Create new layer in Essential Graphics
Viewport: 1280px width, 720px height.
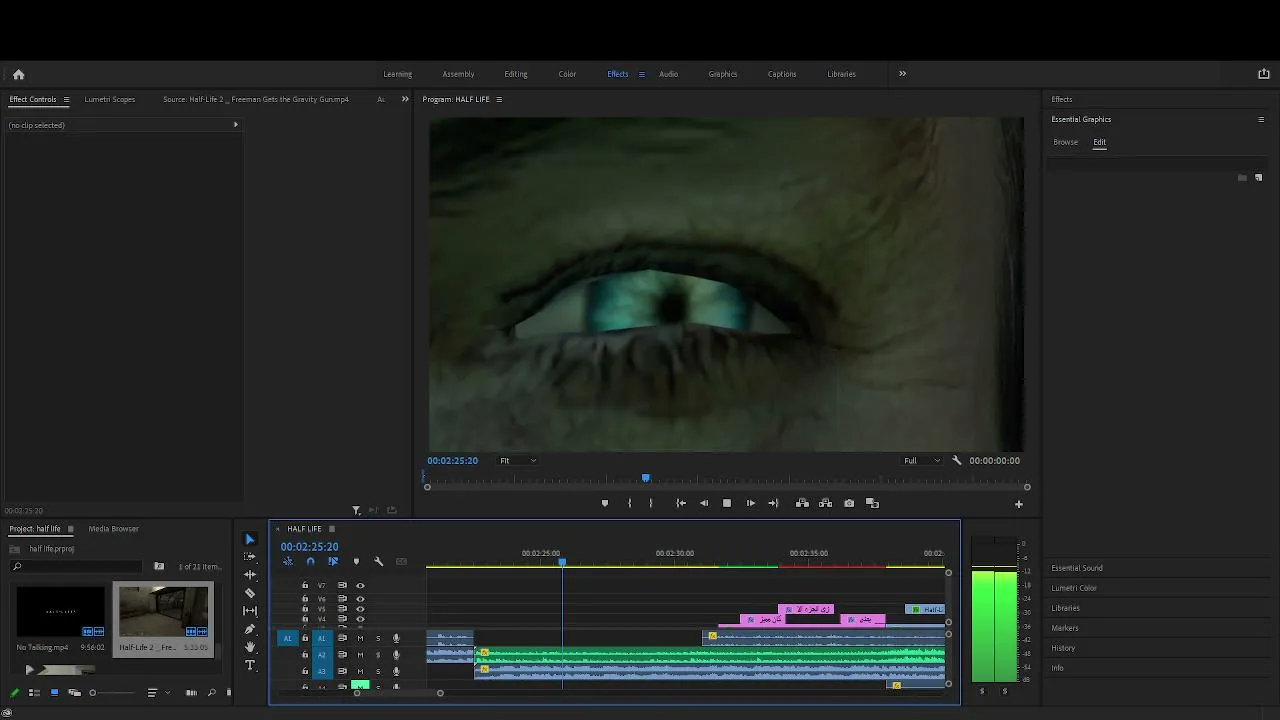click(1258, 178)
